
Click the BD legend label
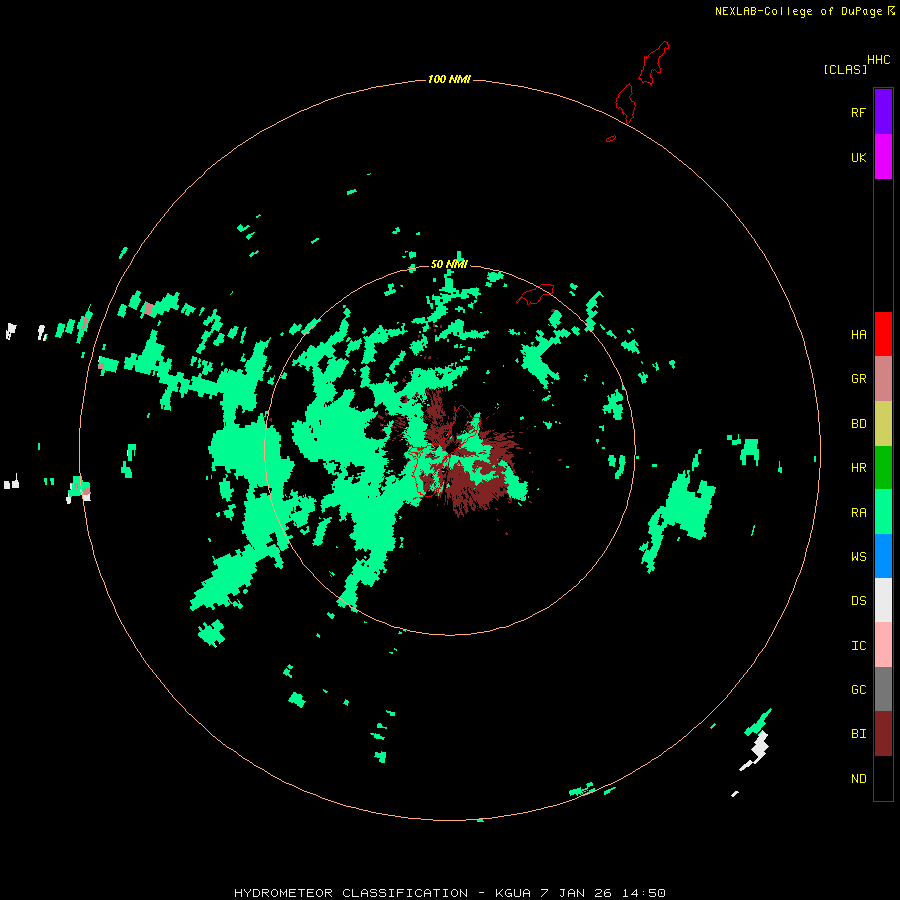click(x=858, y=424)
